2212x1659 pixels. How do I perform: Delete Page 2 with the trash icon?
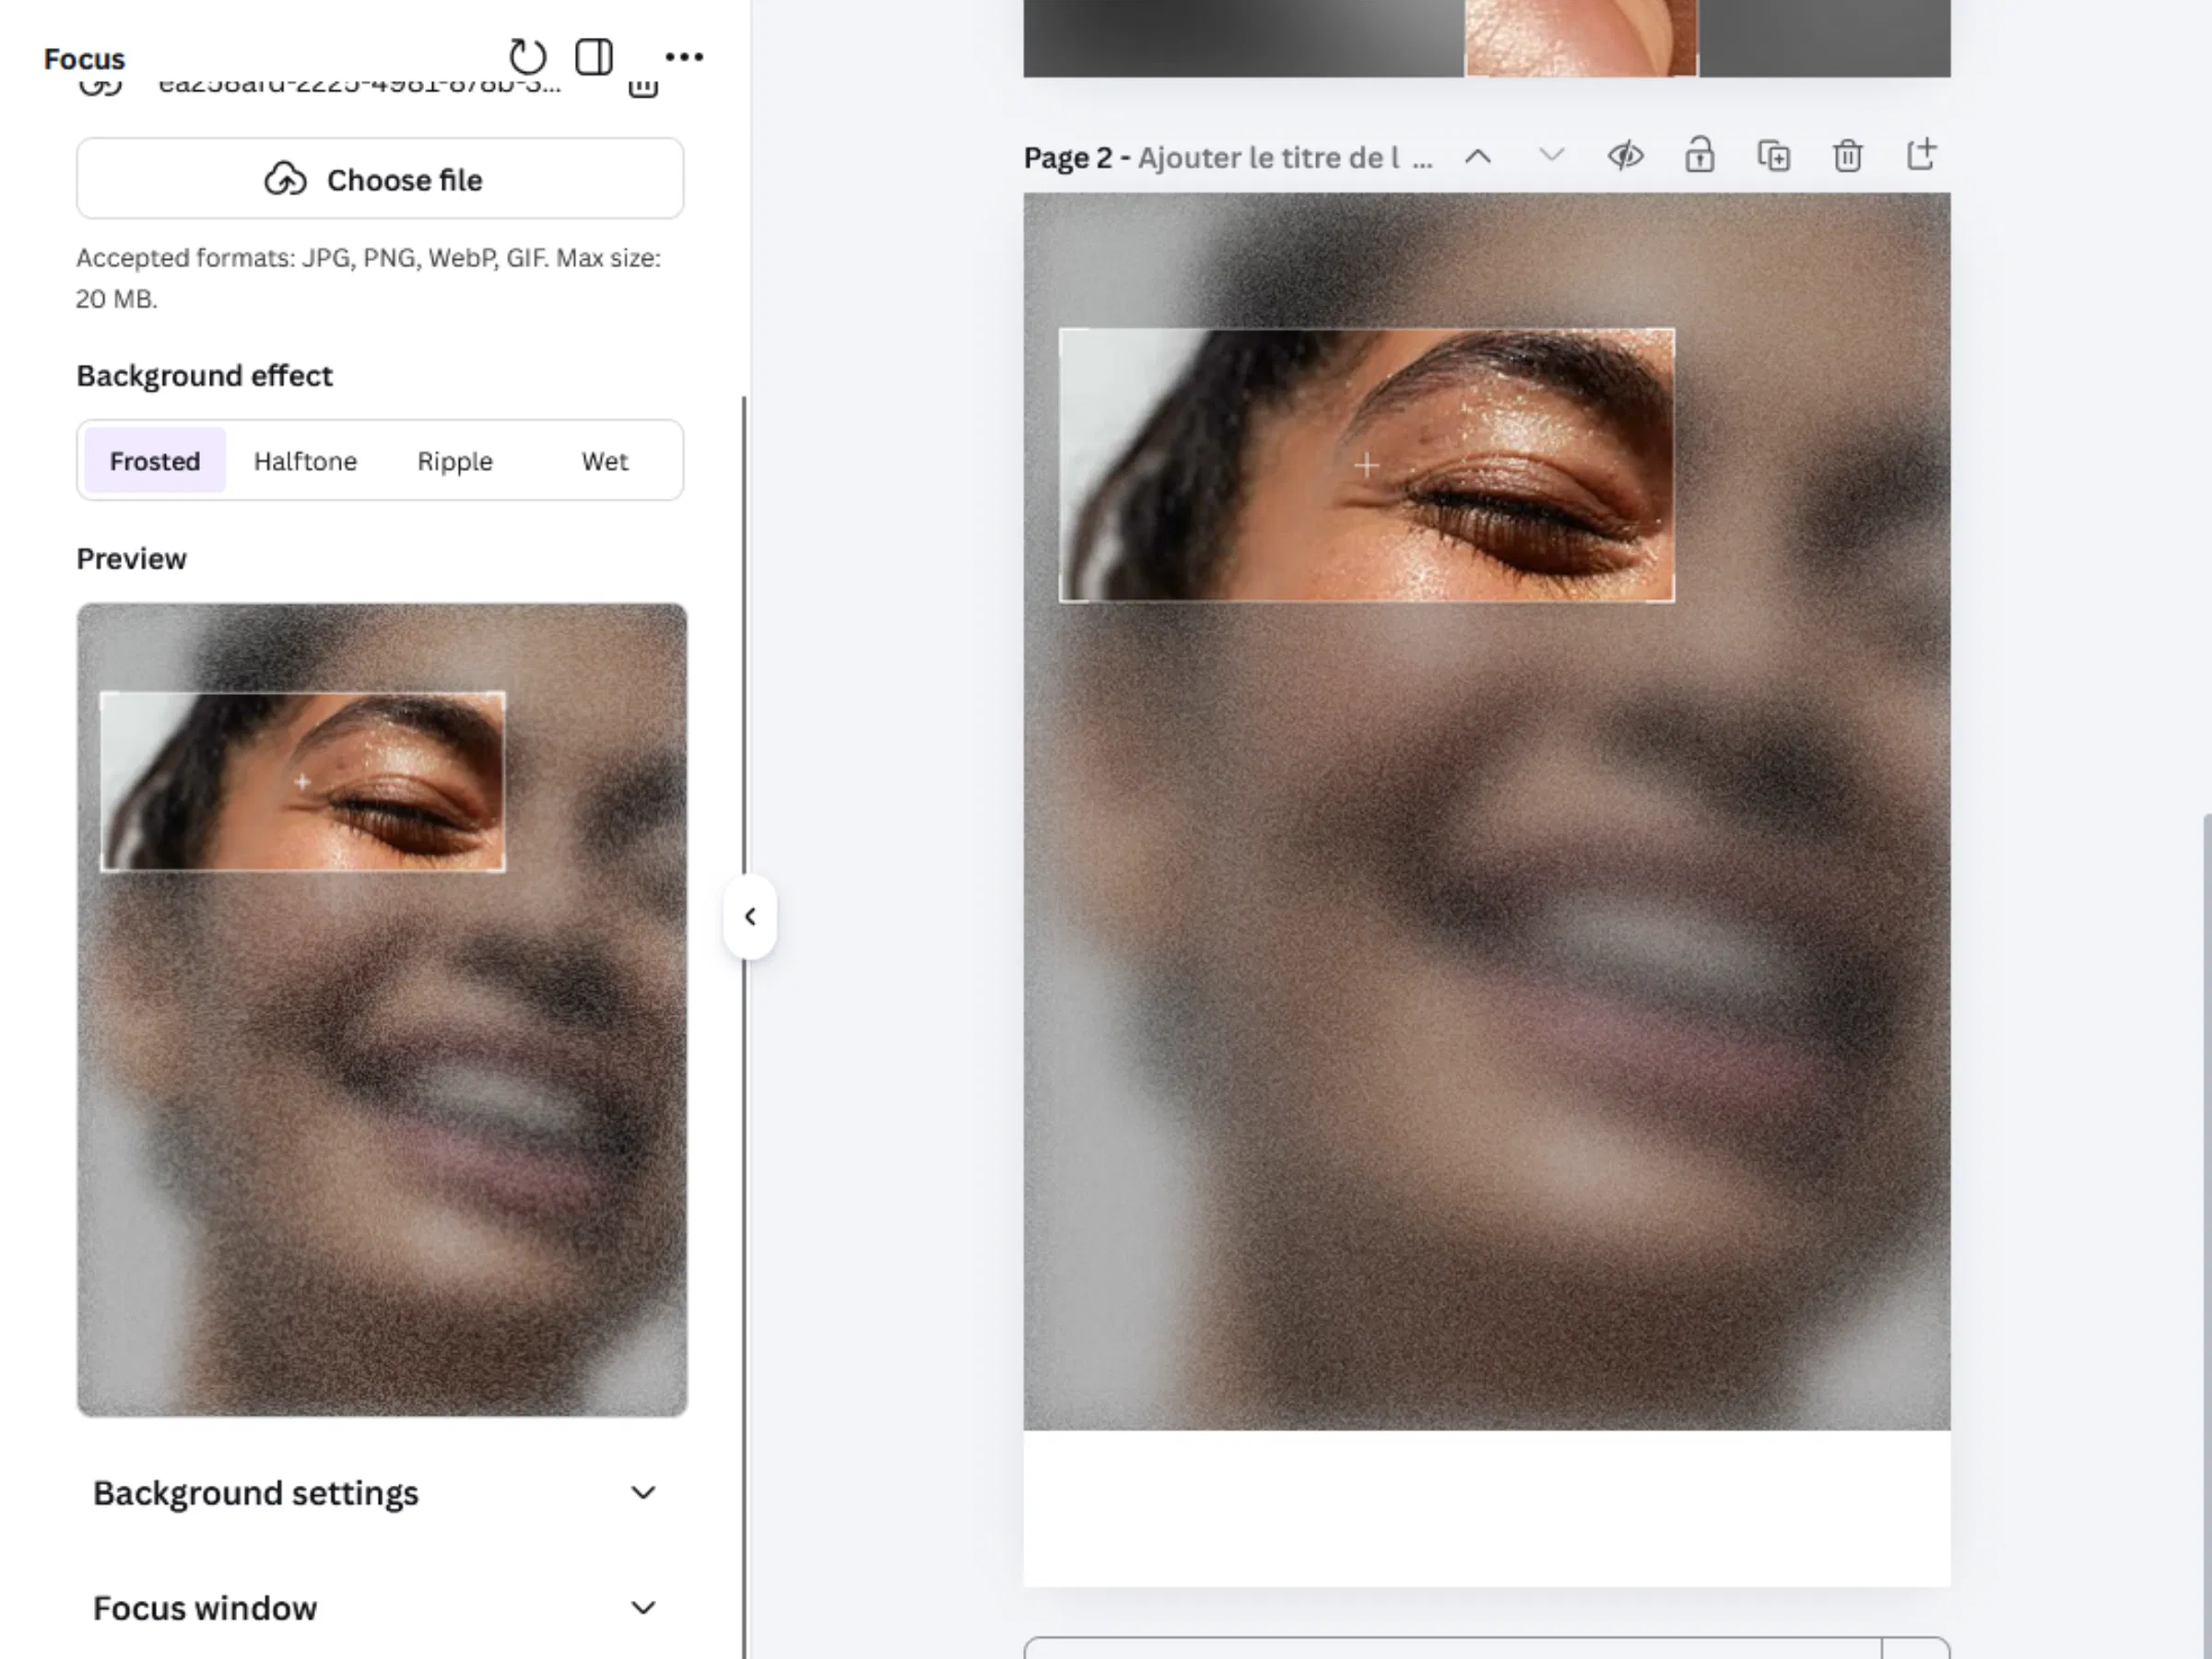pos(1848,156)
